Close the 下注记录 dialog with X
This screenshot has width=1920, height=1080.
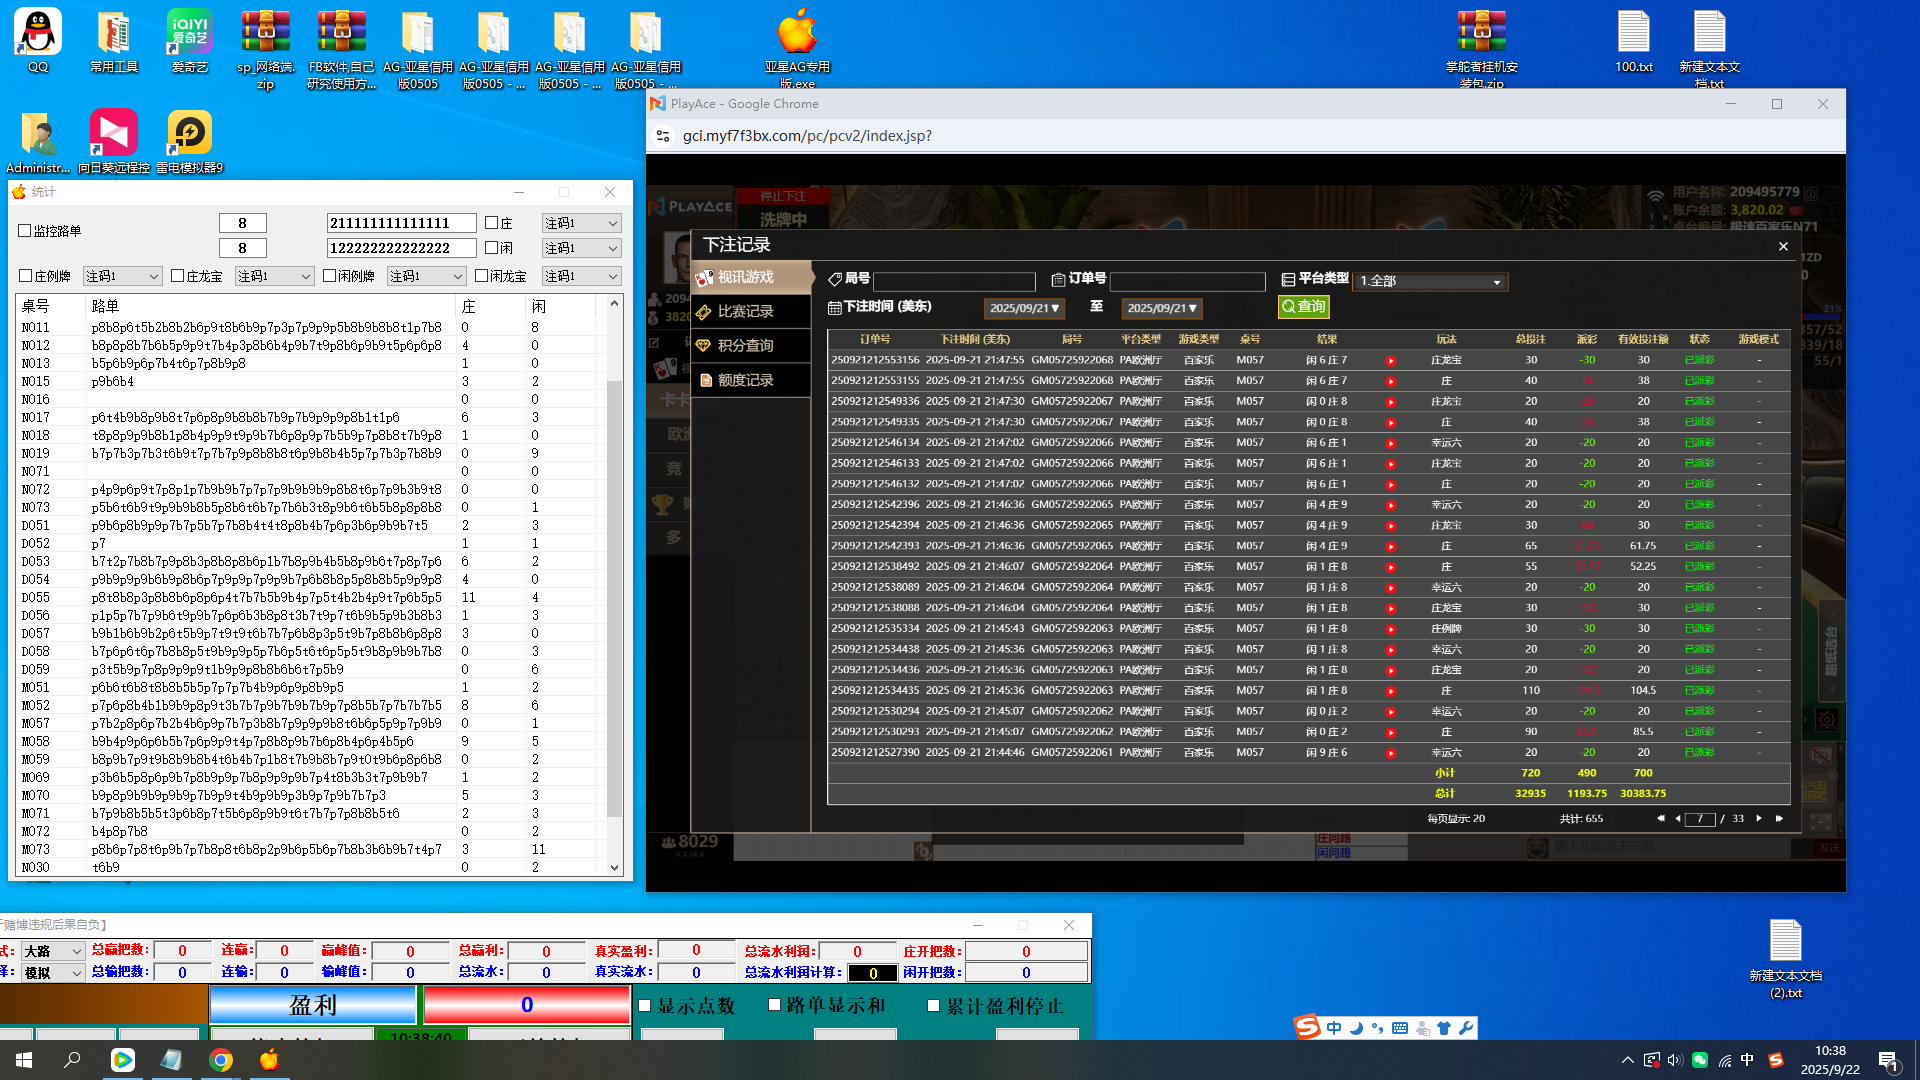(x=1783, y=246)
